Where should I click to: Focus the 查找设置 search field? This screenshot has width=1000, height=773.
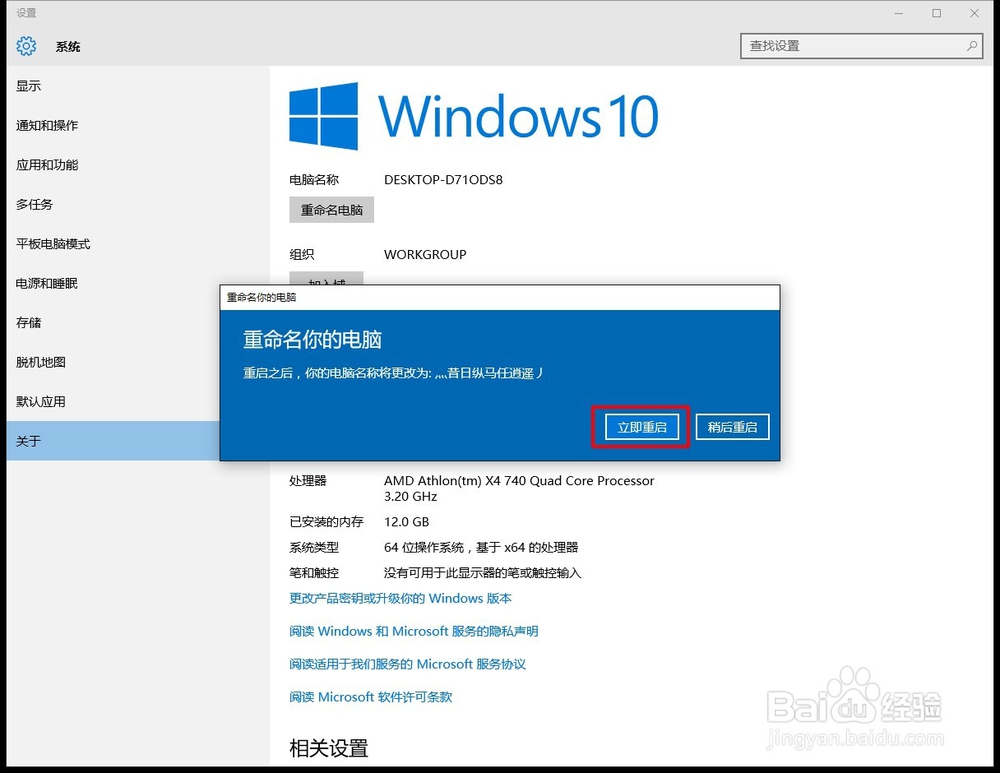(862, 46)
